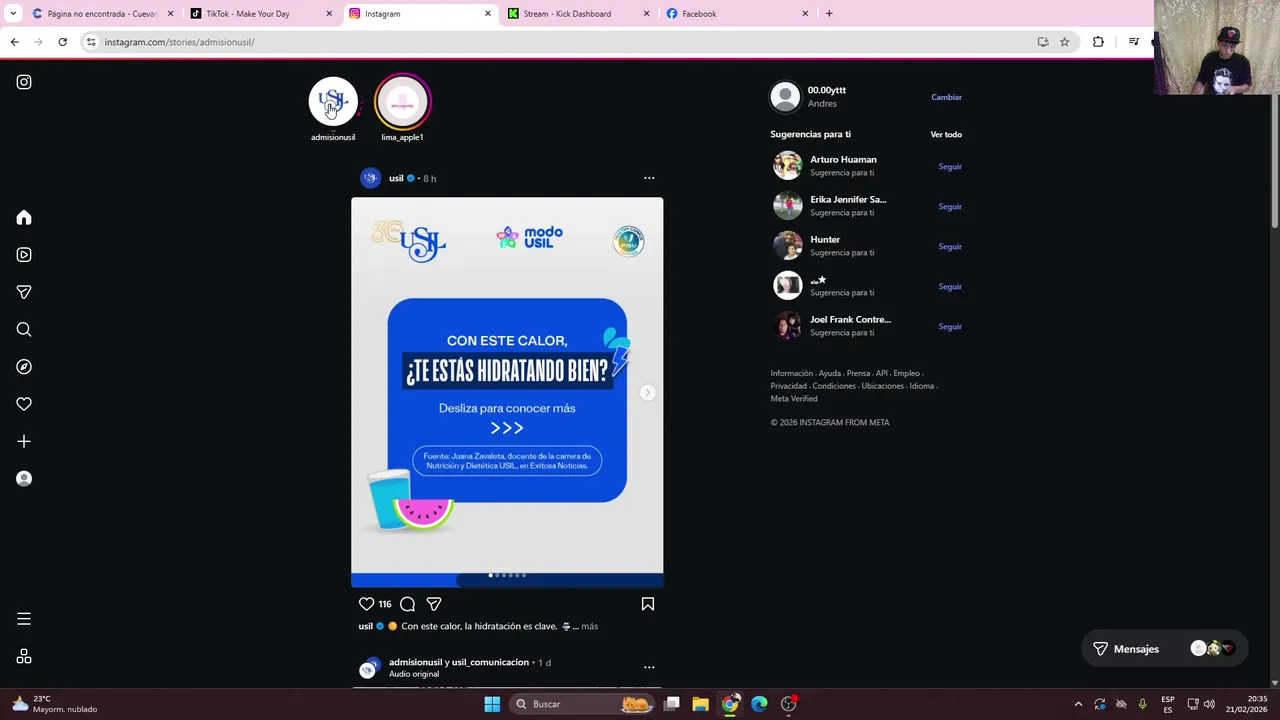This screenshot has width=1280, height=720.
Task: Bookmark page with star icon
Action: [x=1064, y=42]
